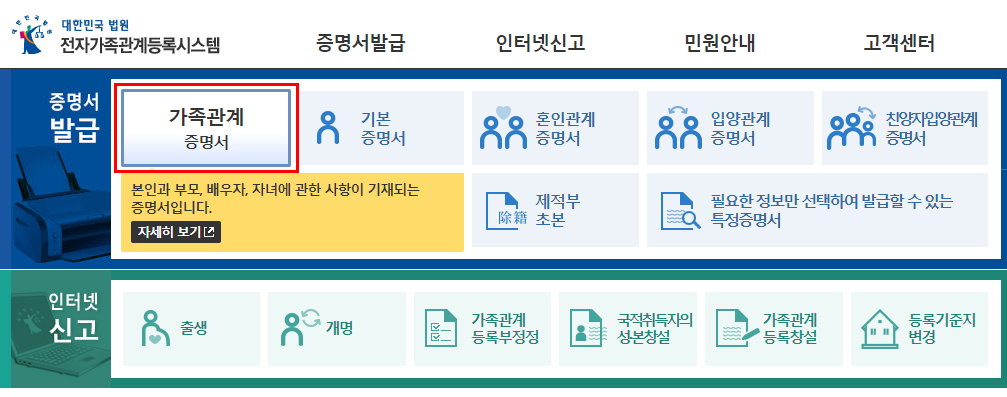Open the 민원안내 top menu

pos(719,43)
